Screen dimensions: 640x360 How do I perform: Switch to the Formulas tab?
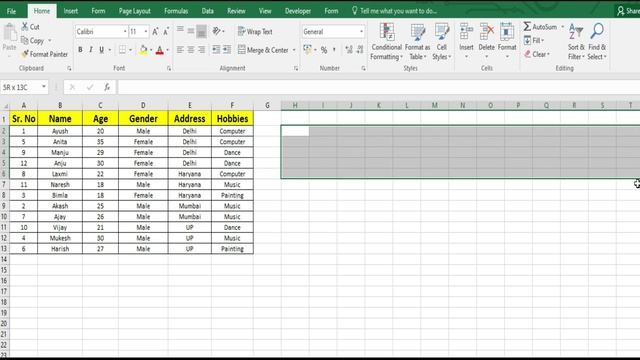(x=176, y=11)
